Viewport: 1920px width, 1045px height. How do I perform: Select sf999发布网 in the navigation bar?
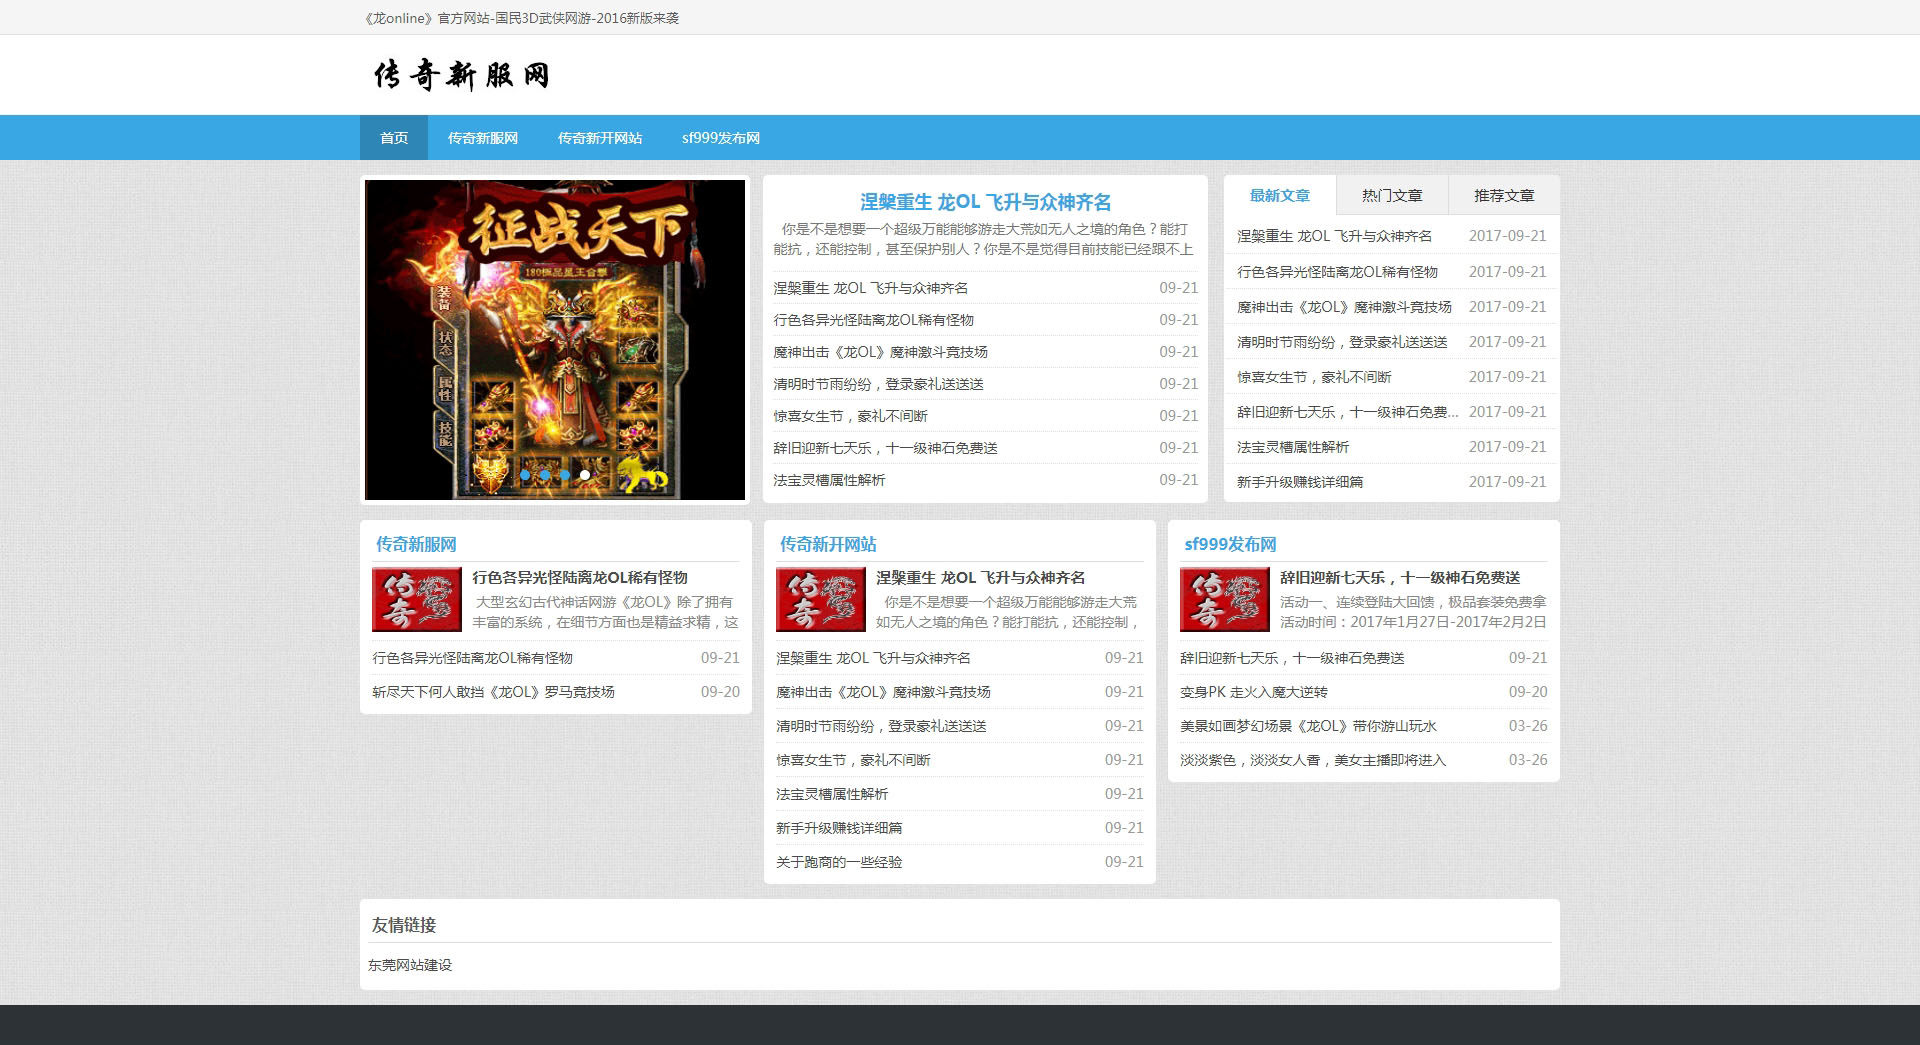click(x=721, y=138)
